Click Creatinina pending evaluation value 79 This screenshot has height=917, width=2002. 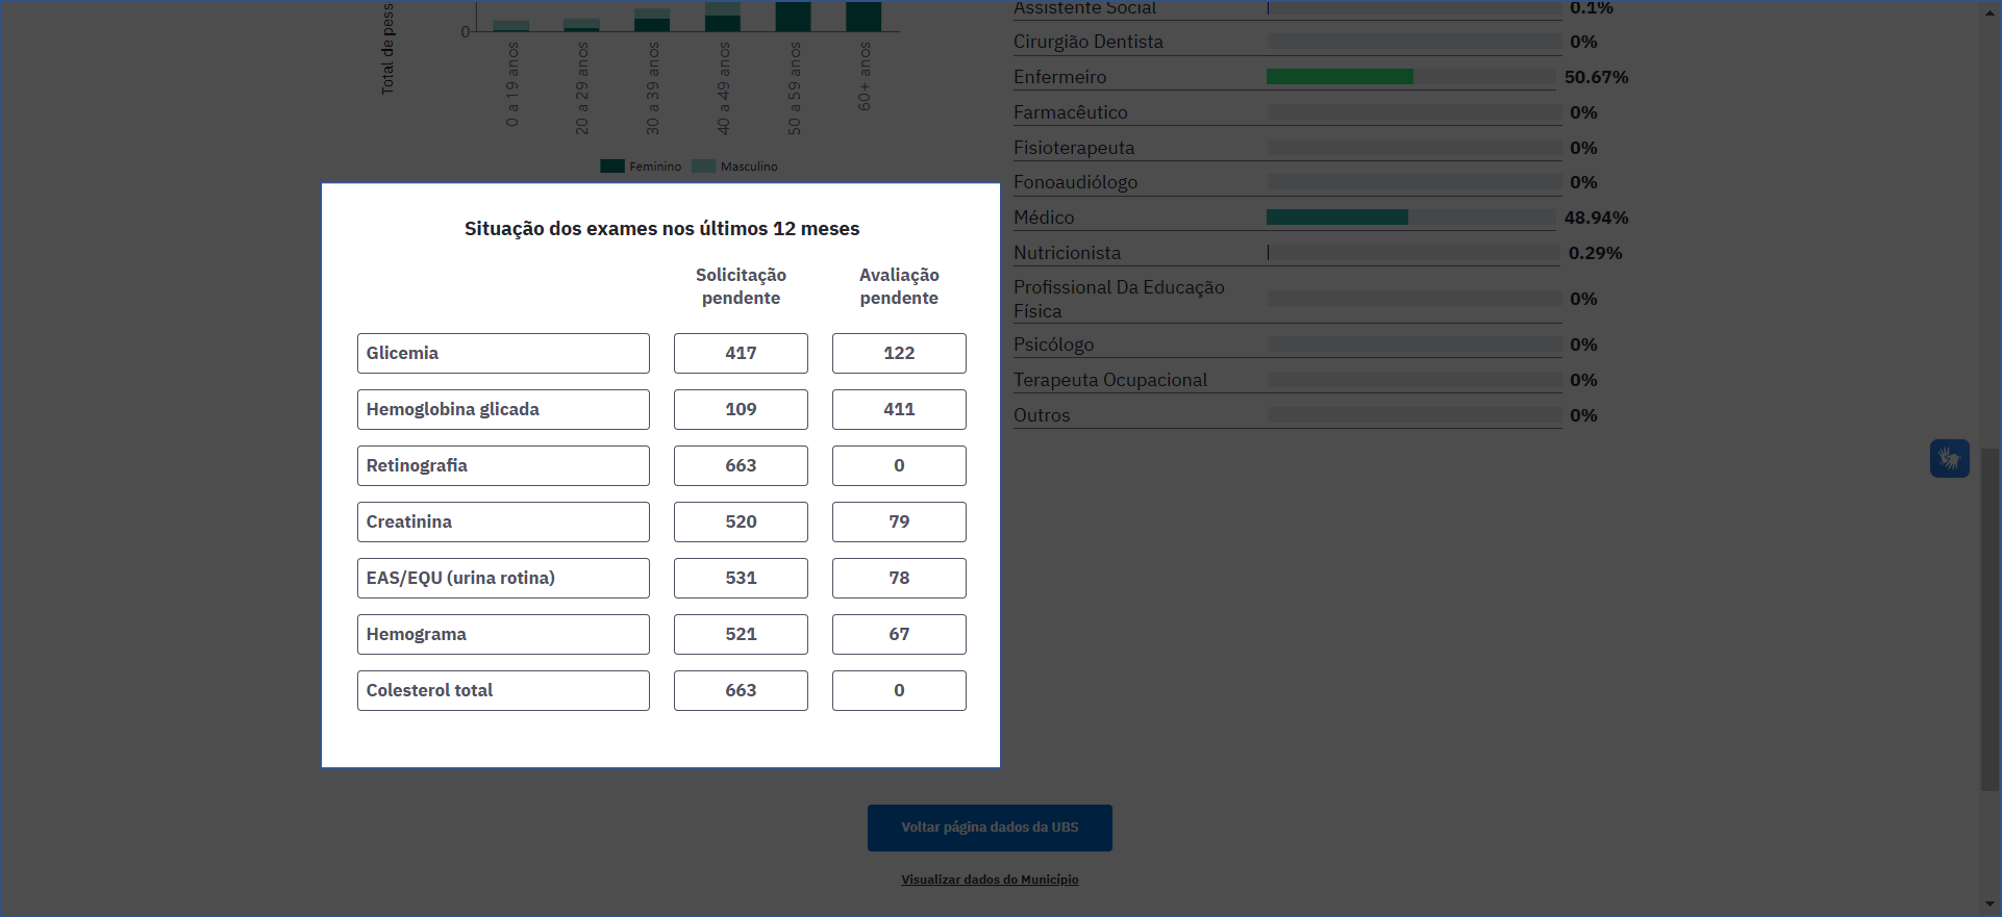click(x=899, y=521)
